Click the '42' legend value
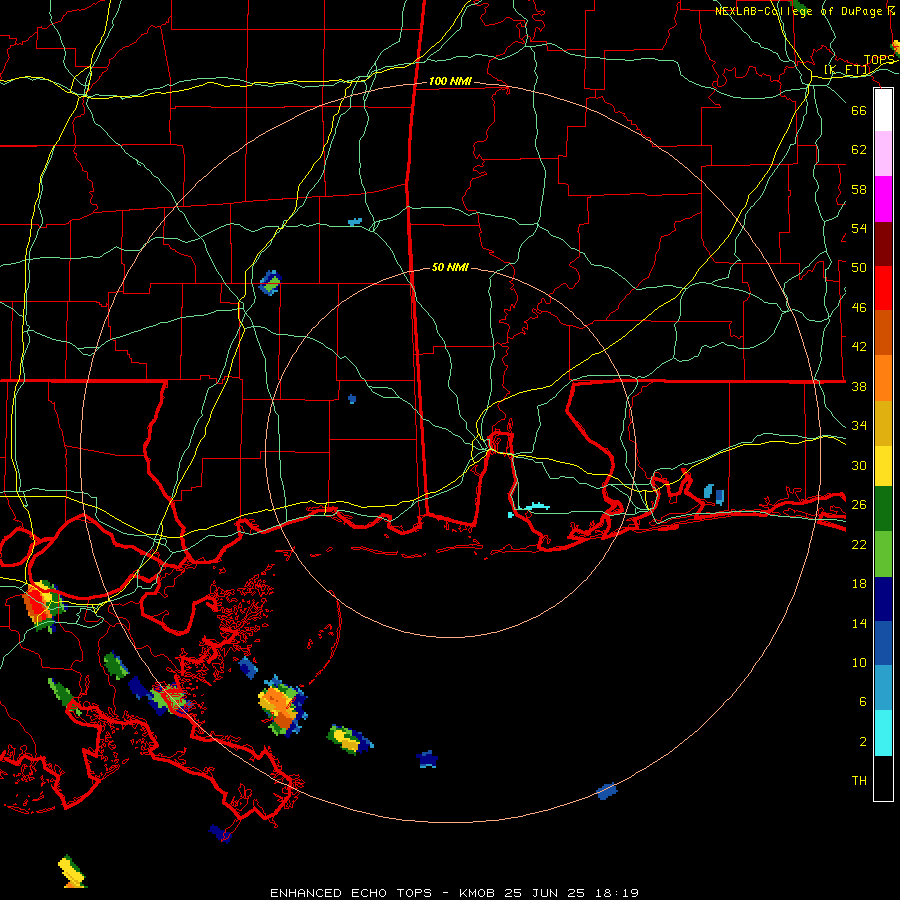The width and height of the screenshot is (900, 900). [x=859, y=346]
